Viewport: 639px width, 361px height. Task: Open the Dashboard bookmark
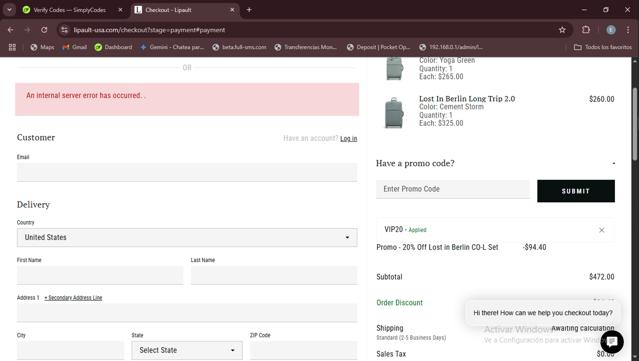[x=113, y=47]
